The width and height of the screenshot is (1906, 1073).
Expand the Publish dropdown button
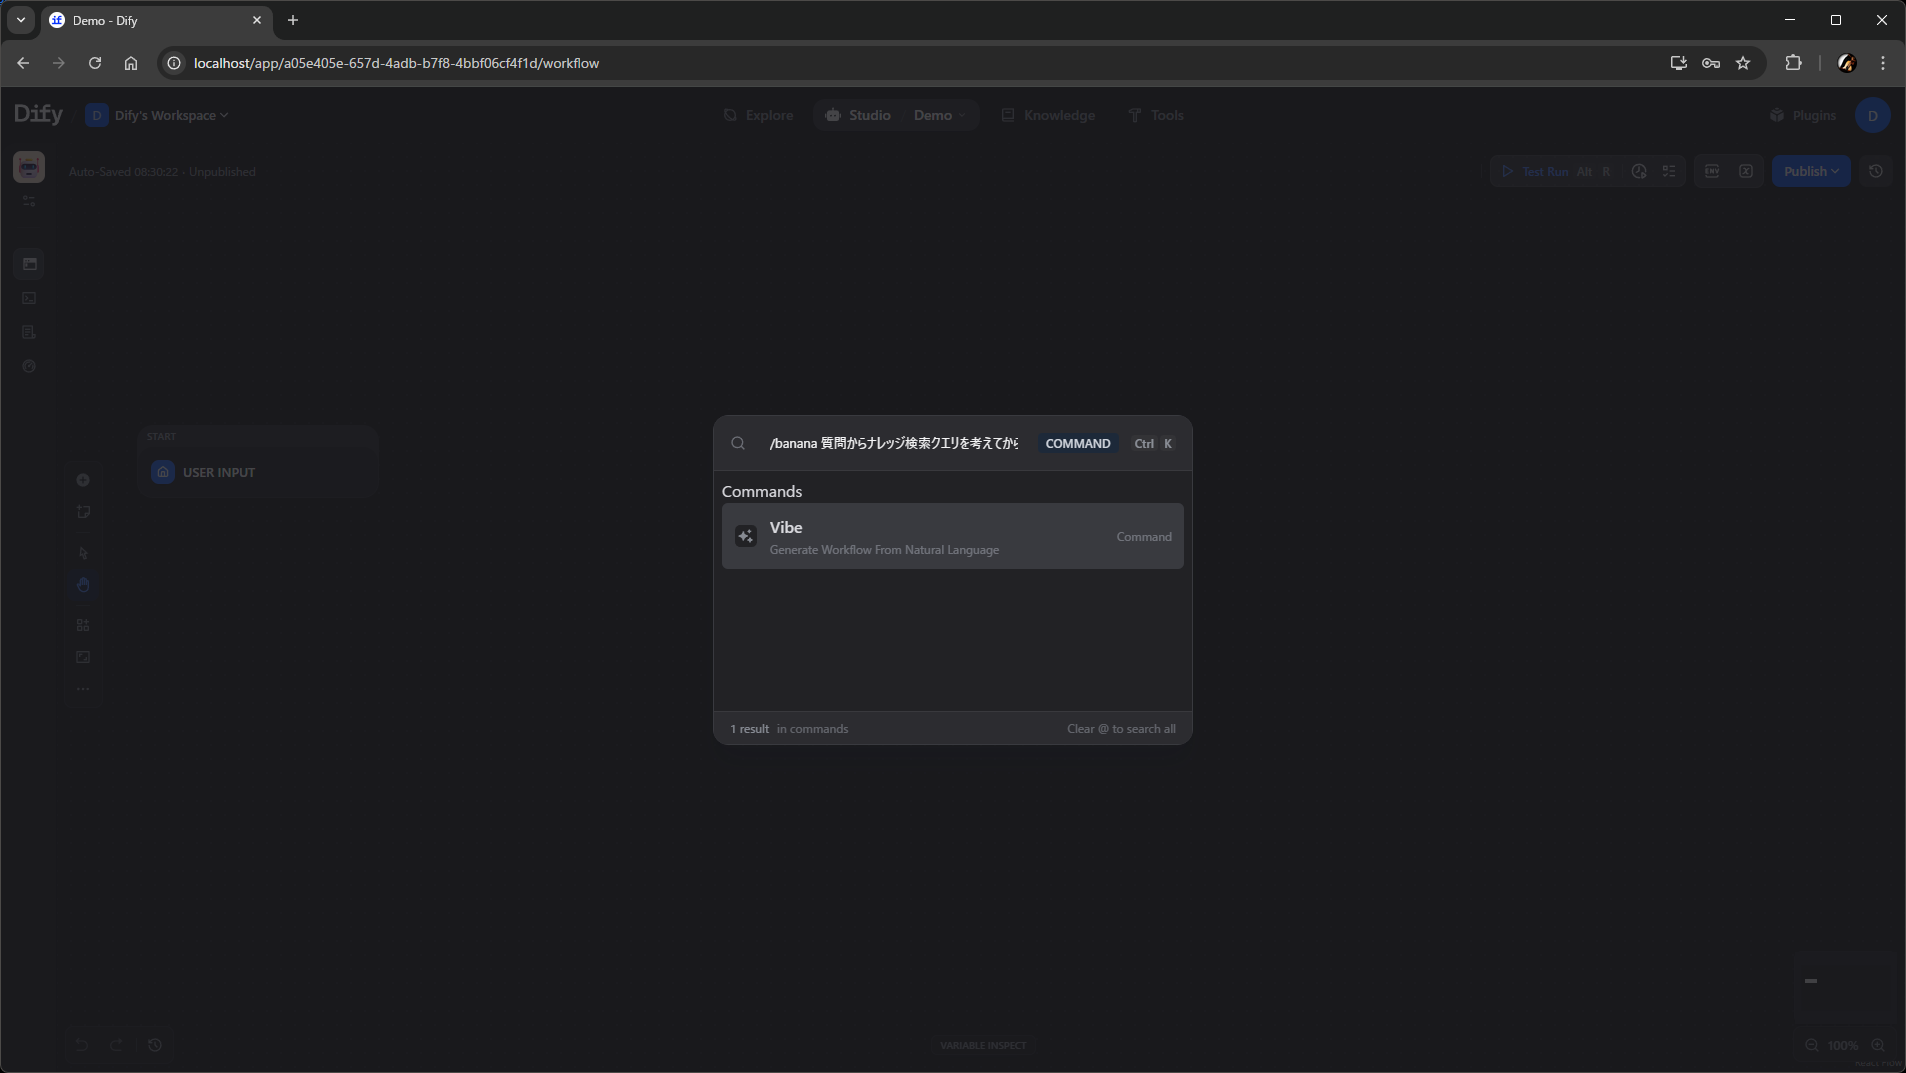click(x=1810, y=171)
